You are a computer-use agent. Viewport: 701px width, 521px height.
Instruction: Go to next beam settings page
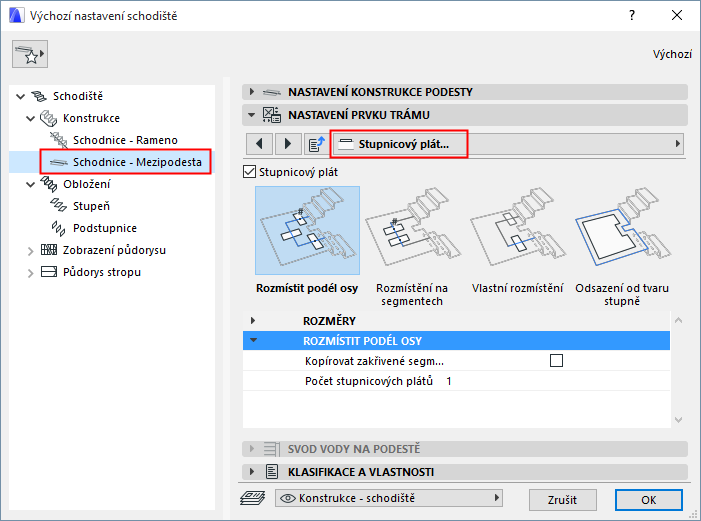(x=288, y=144)
